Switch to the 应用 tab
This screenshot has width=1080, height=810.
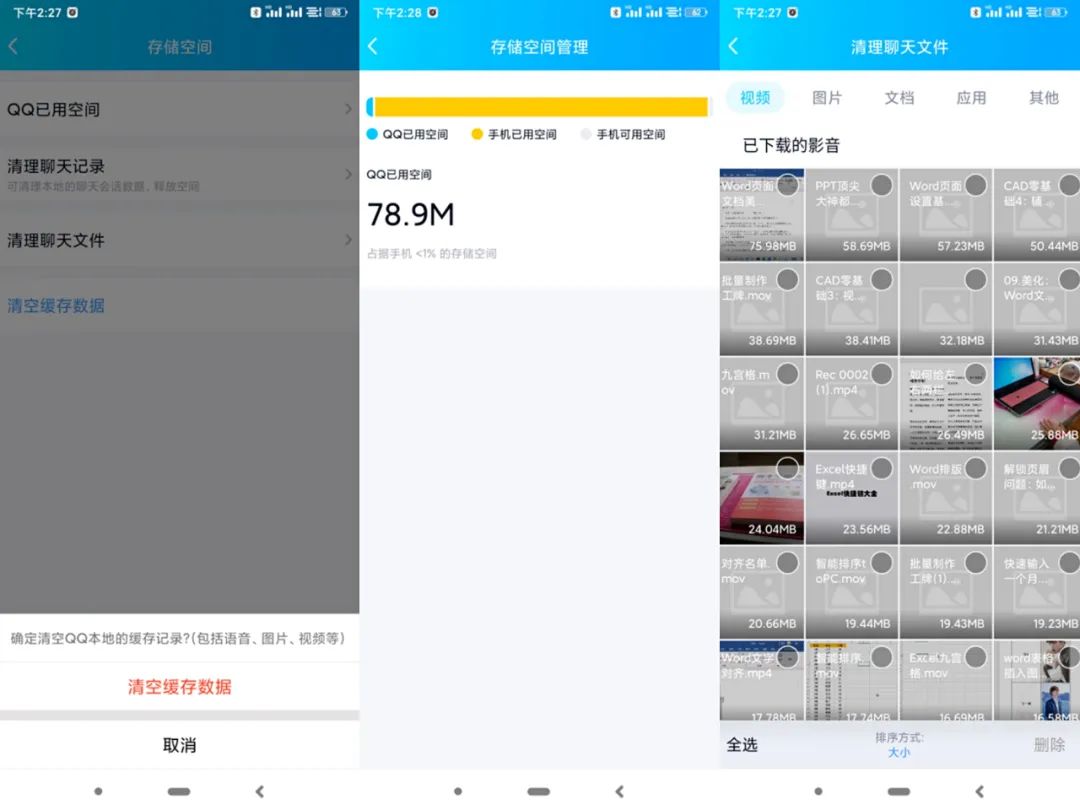point(971,98)
